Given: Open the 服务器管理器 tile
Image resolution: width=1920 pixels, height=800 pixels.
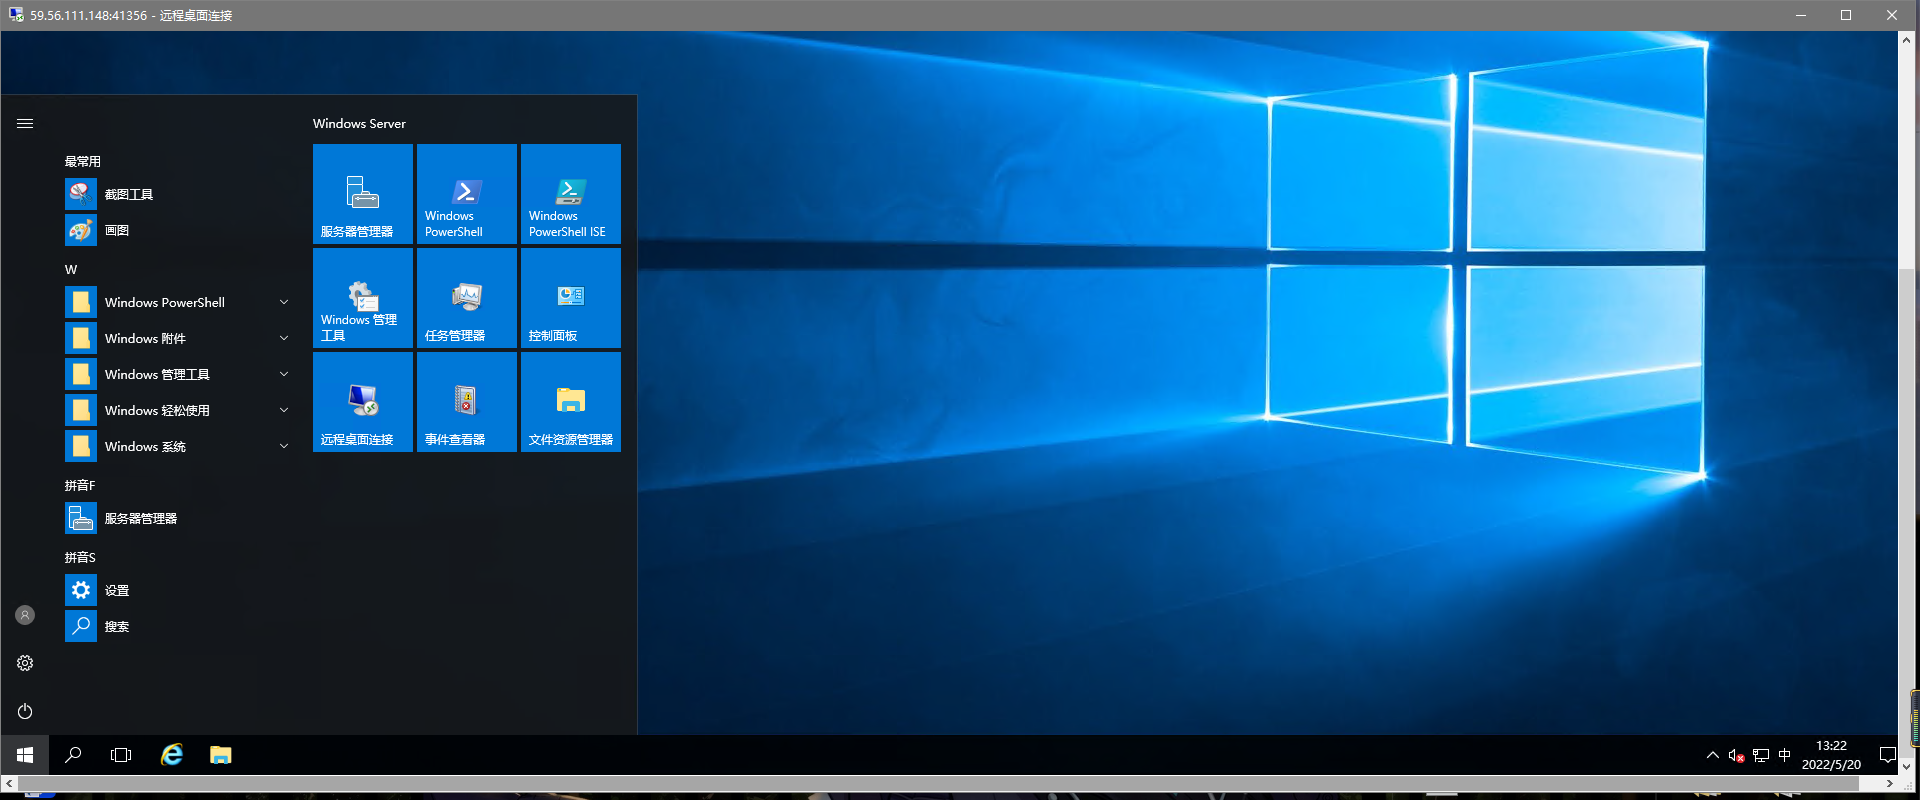Looking at the screenshot, I should 363,194.
